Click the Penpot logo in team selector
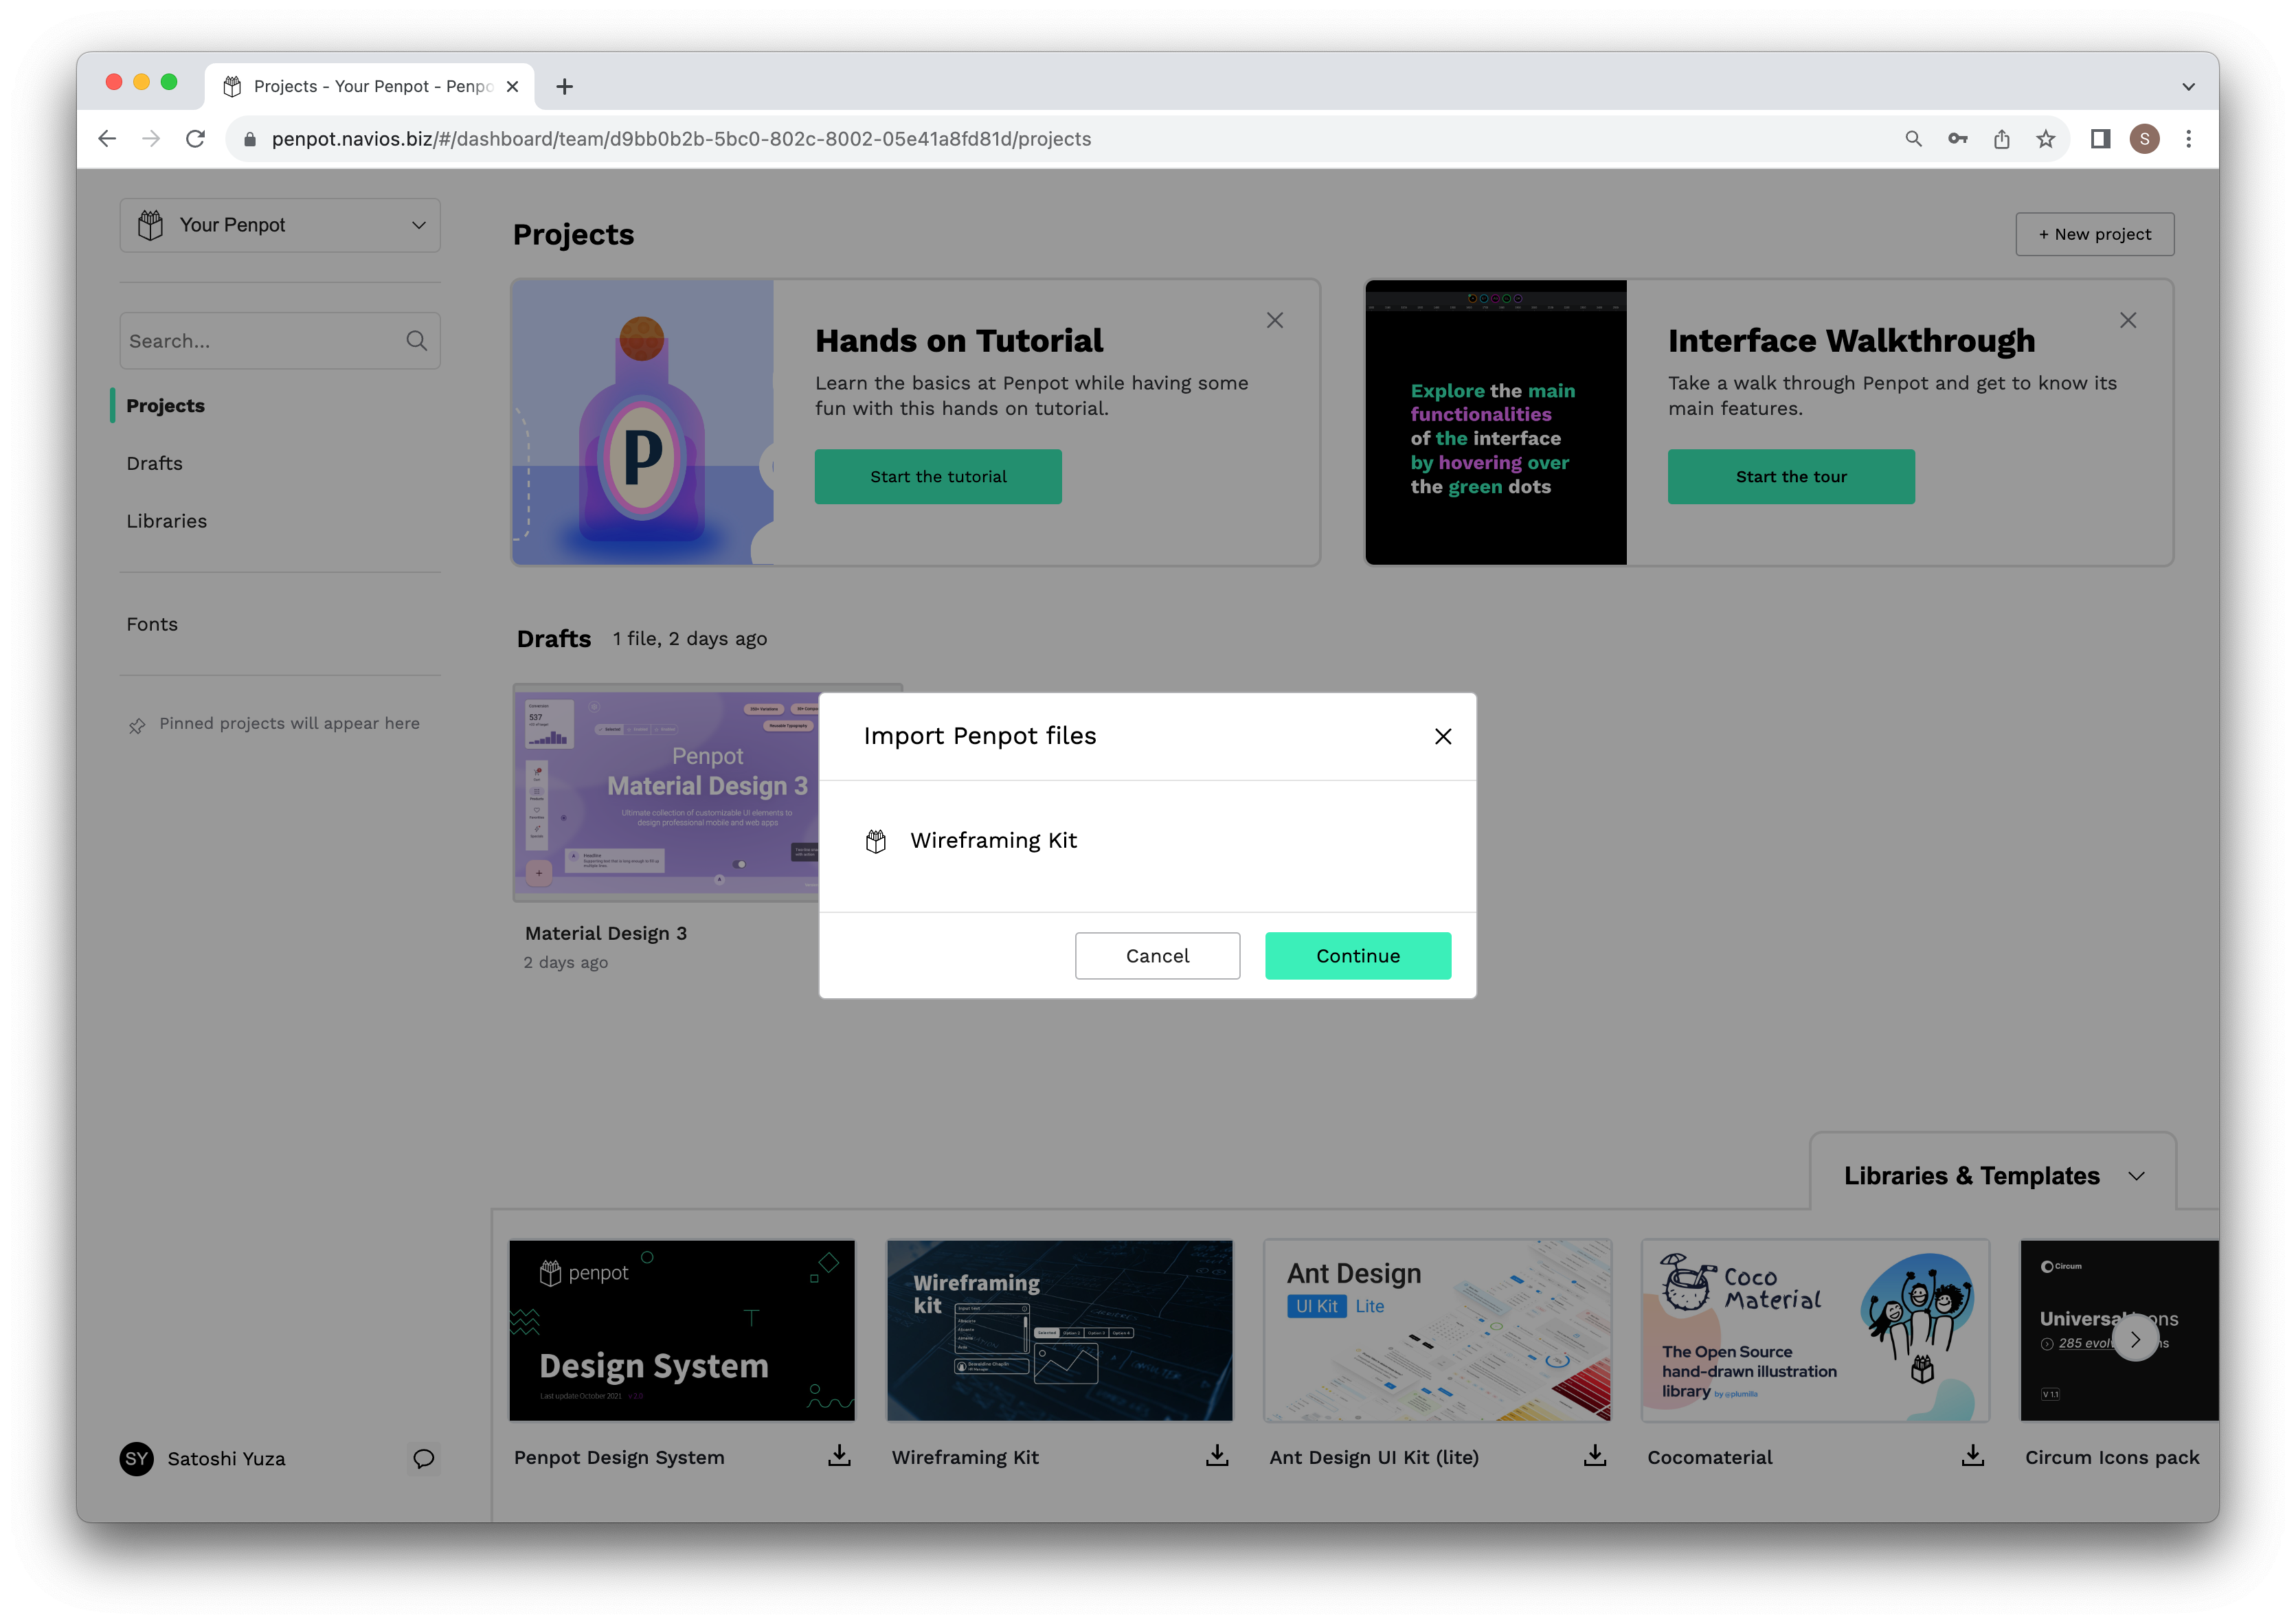Screen dimensions: 2296x1624 (x=150, y=225)
